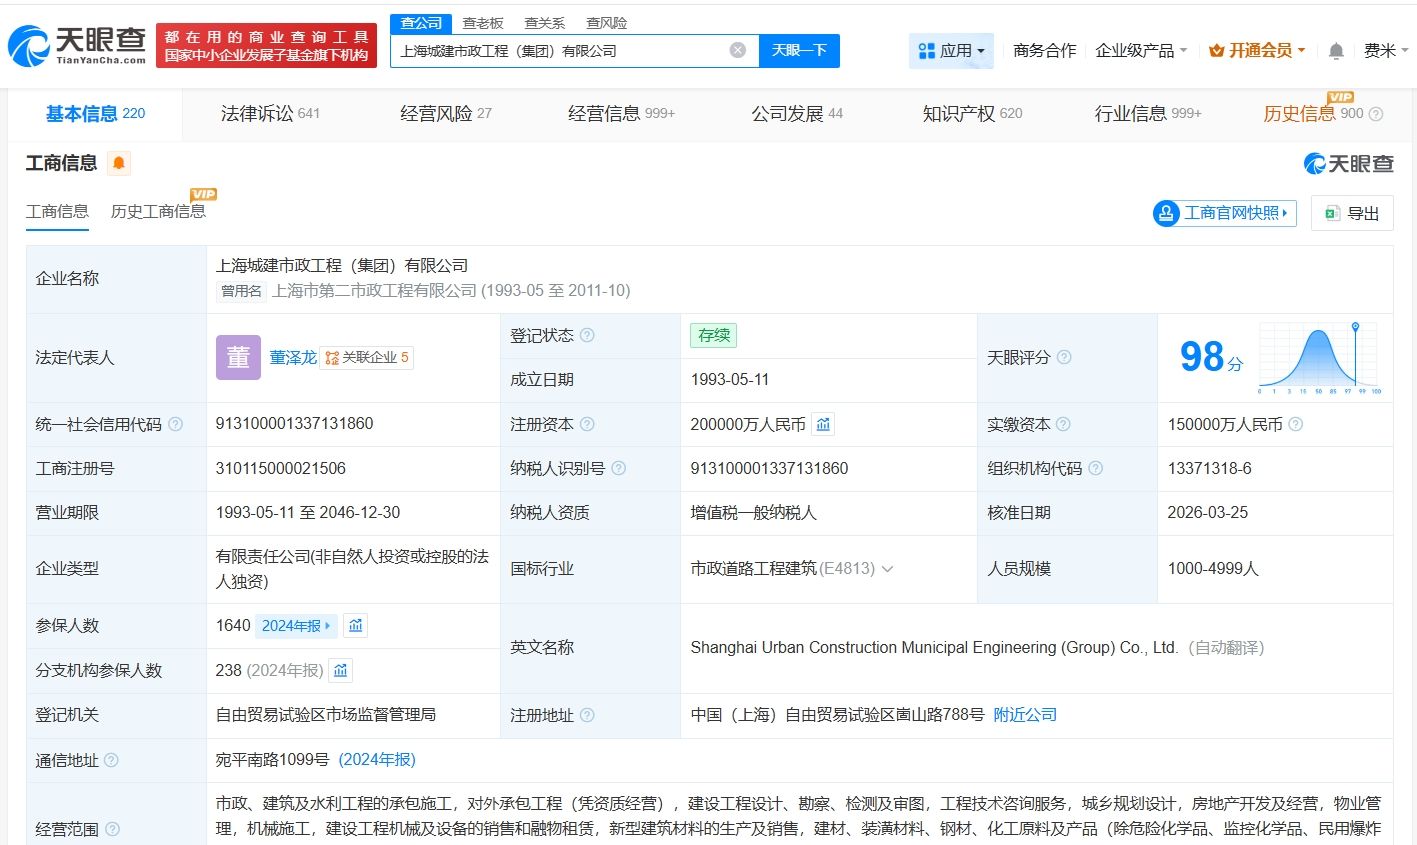
Task: Click the notification bell in the header
Action: point(1336,51)
